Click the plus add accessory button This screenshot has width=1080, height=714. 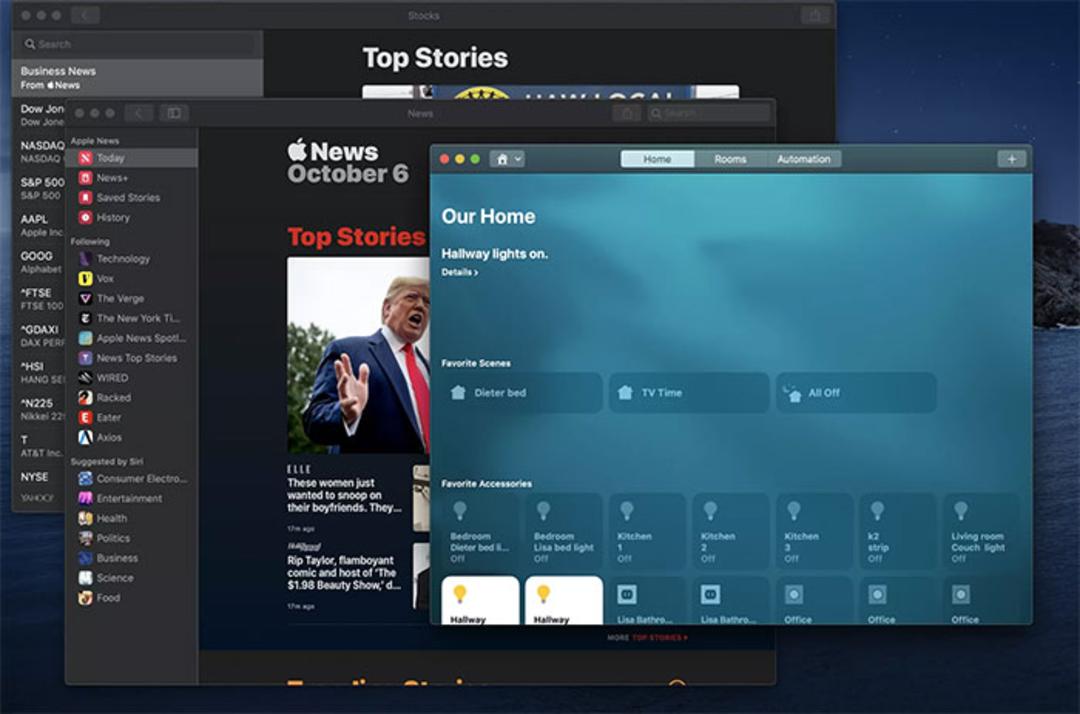(1011, 159)
